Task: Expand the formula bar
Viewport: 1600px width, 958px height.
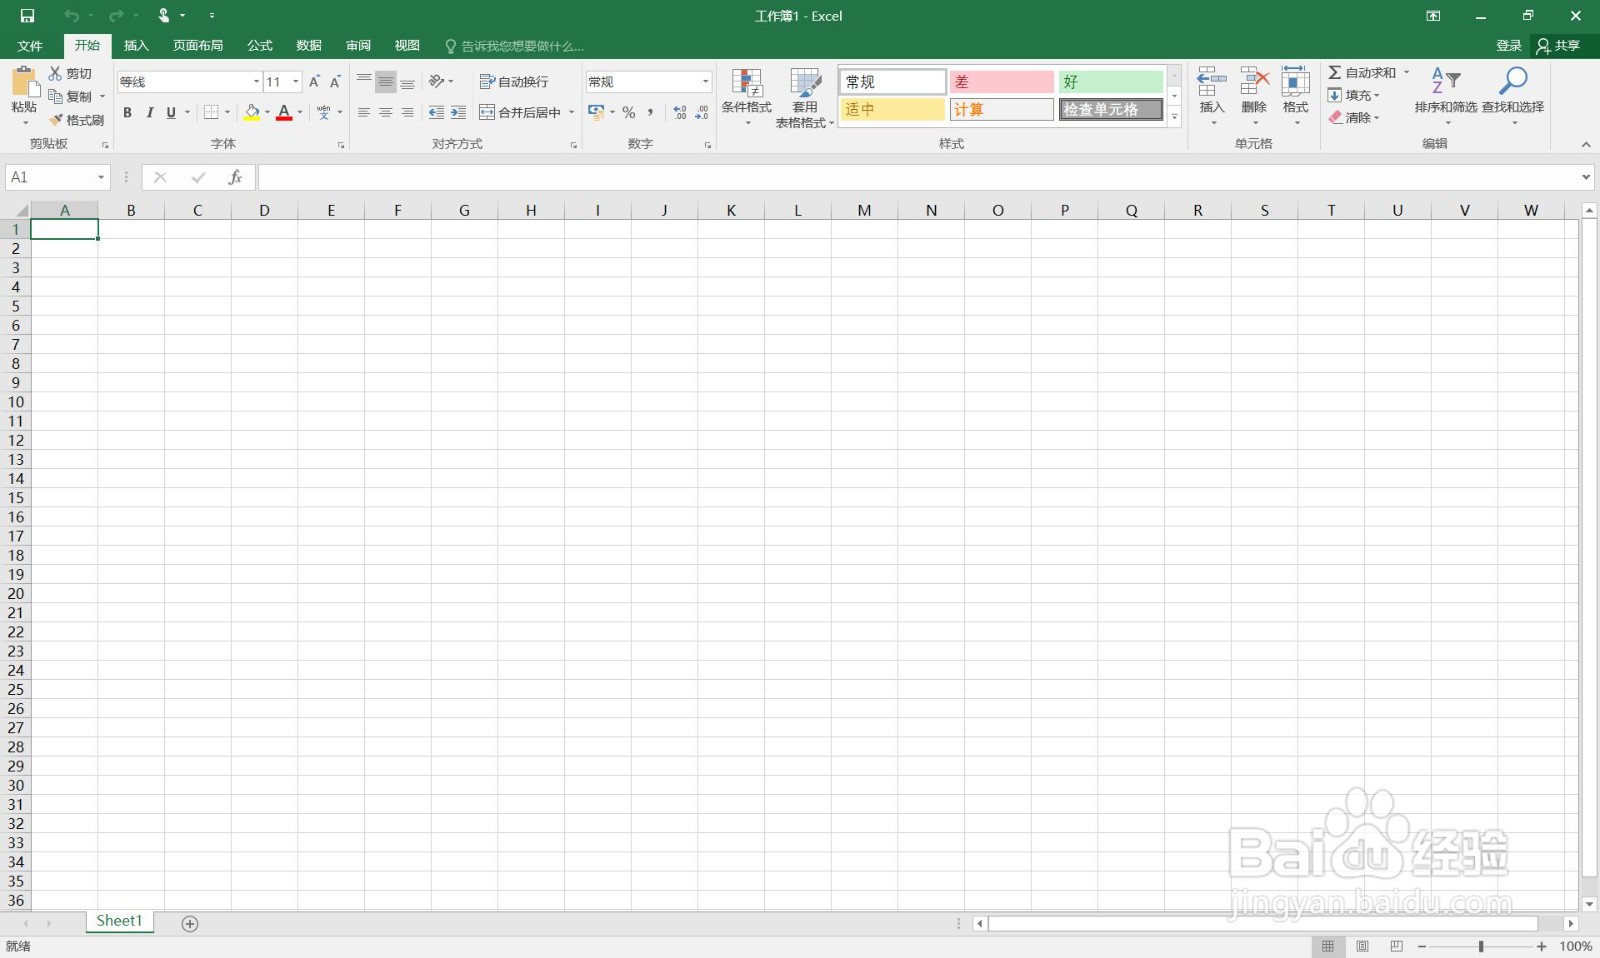Action: [1586, 177]
